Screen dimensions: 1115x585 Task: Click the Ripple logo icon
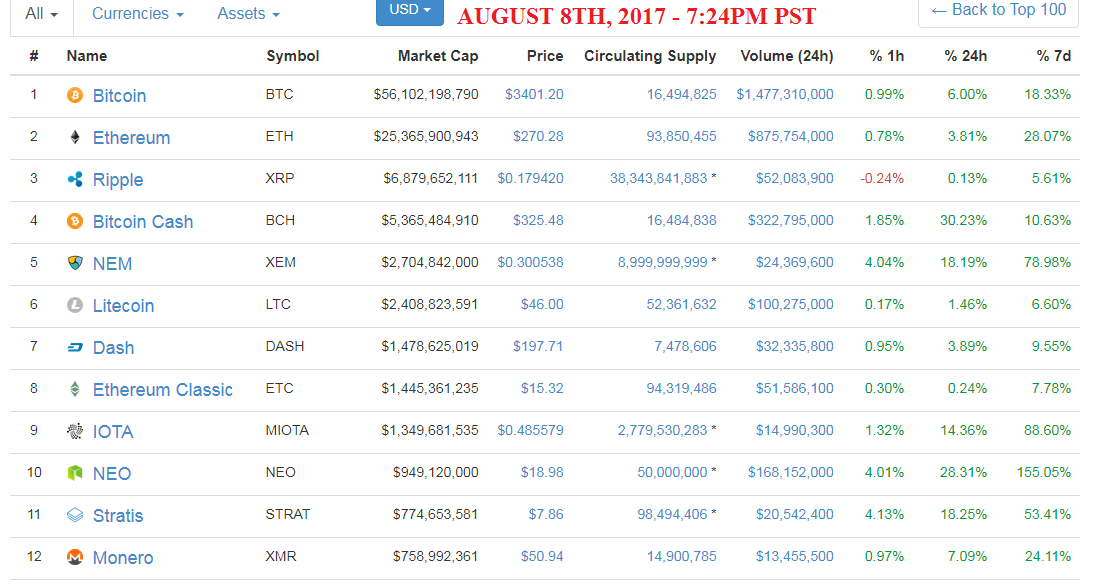(x=75, y=179)
